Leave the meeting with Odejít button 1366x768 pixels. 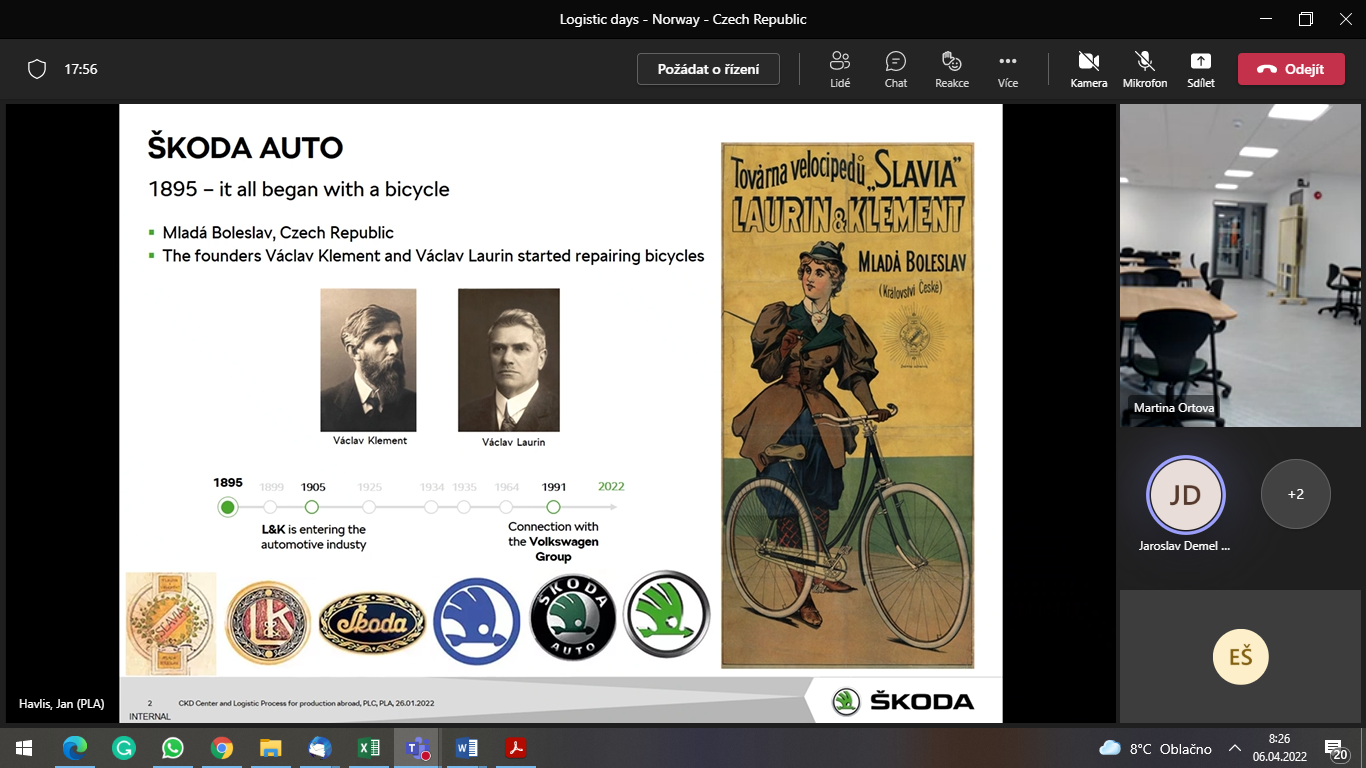click(x=1291, y=69)
